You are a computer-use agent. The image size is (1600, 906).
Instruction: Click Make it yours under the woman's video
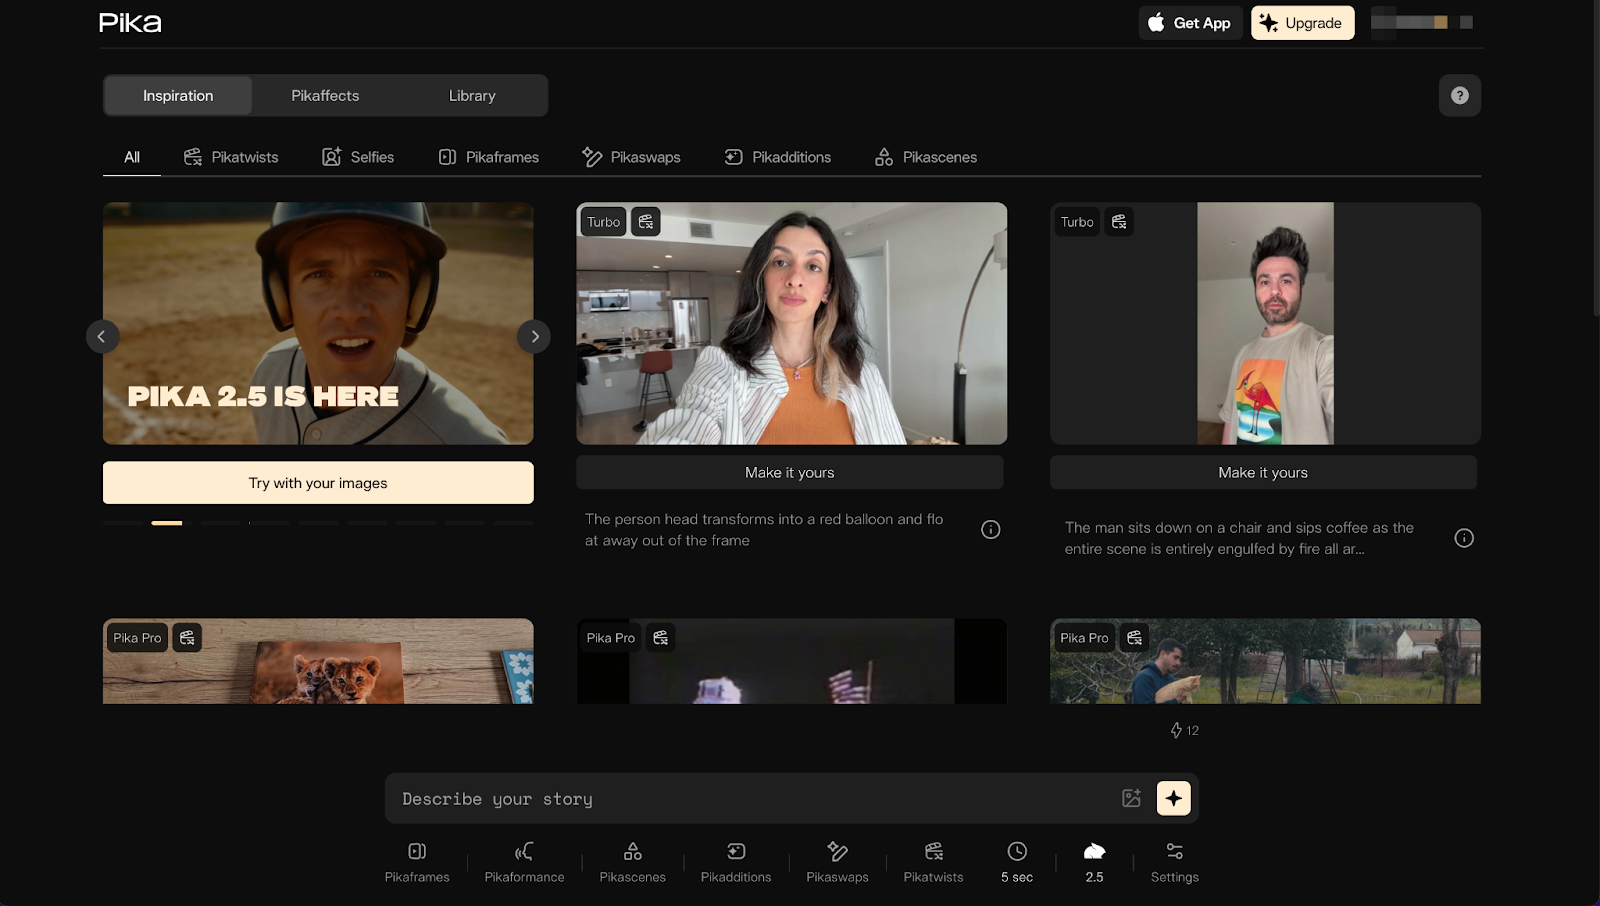tap(790, 472)
